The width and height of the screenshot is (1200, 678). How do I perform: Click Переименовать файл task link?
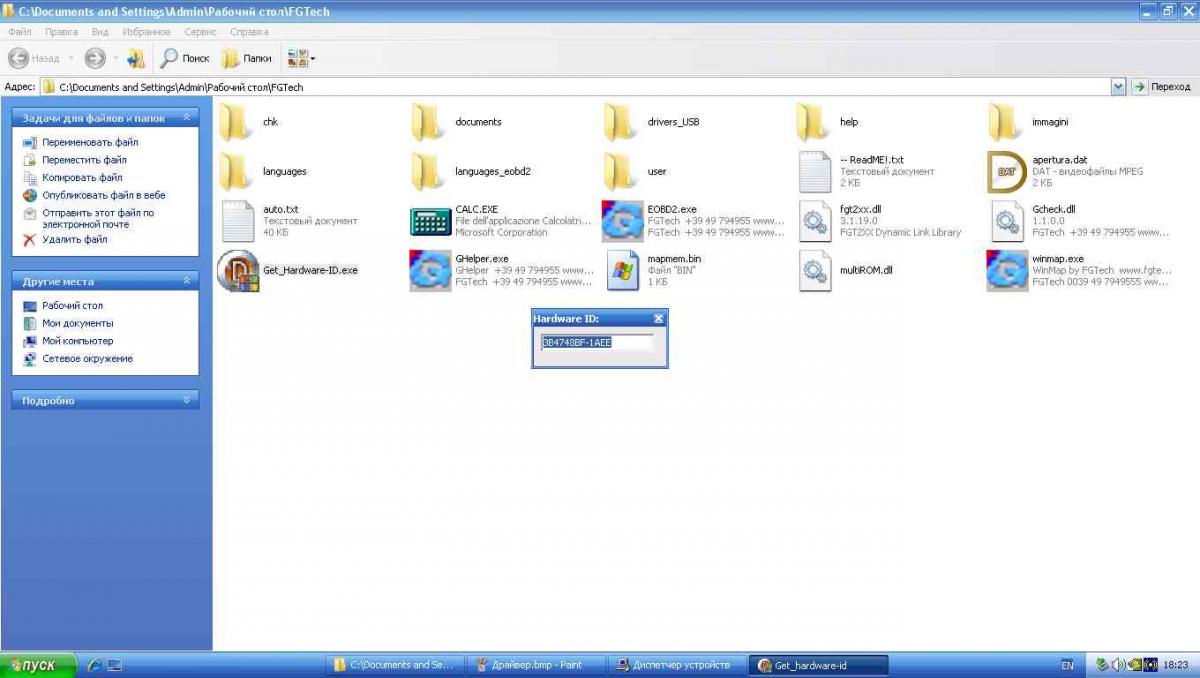coord(90,142)
